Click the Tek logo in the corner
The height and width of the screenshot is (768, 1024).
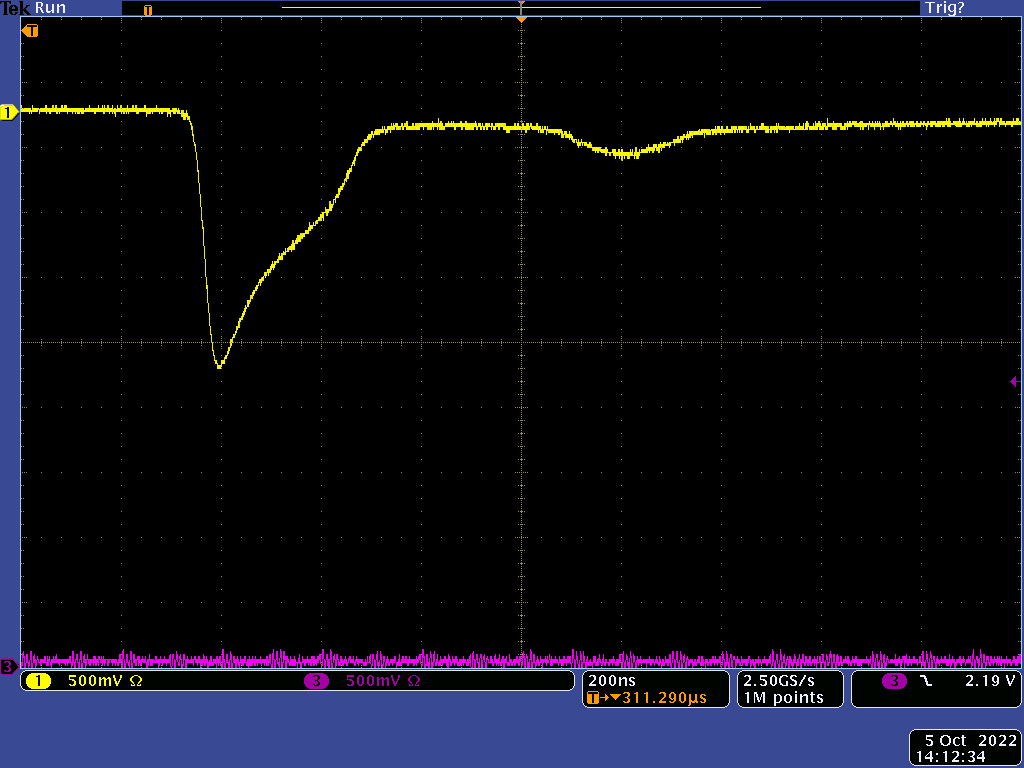tap(16, 8)
